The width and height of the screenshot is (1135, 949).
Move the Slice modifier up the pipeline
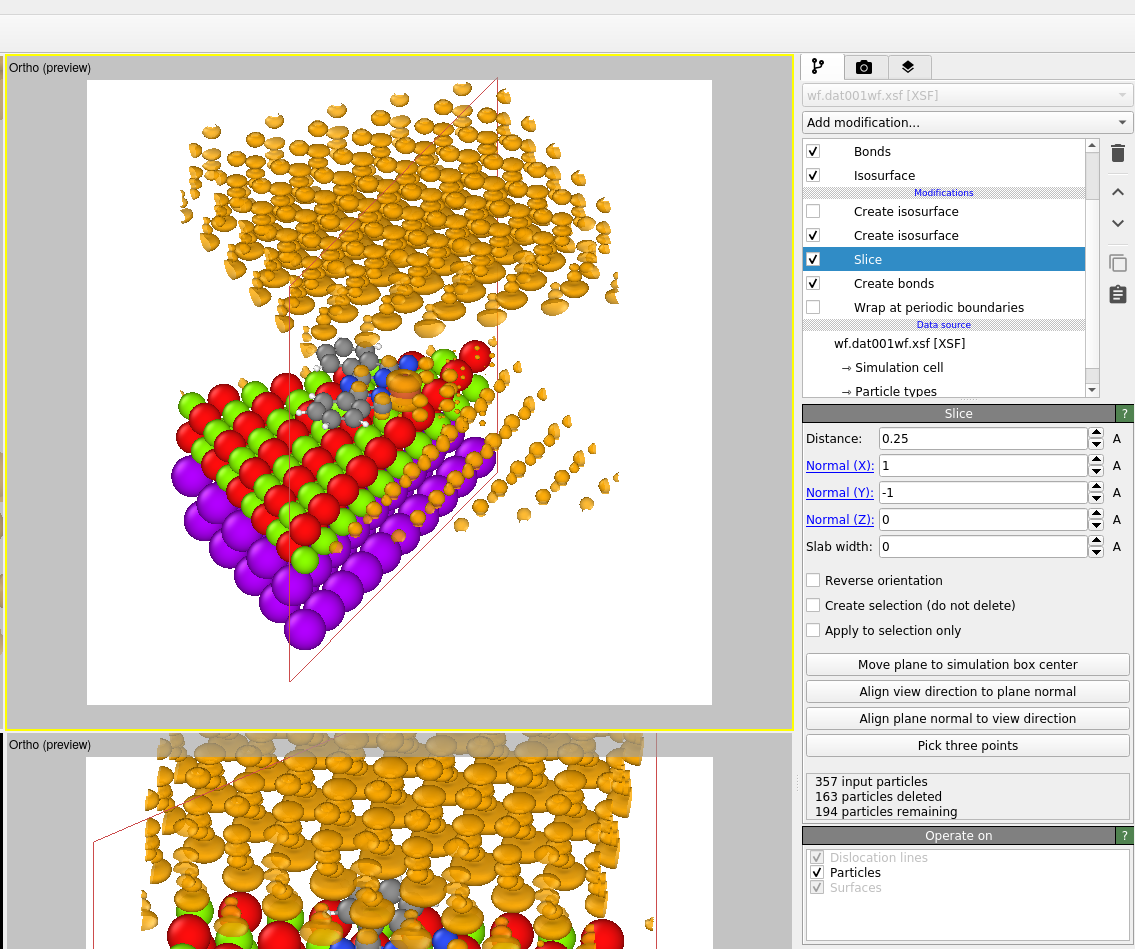1117,191
